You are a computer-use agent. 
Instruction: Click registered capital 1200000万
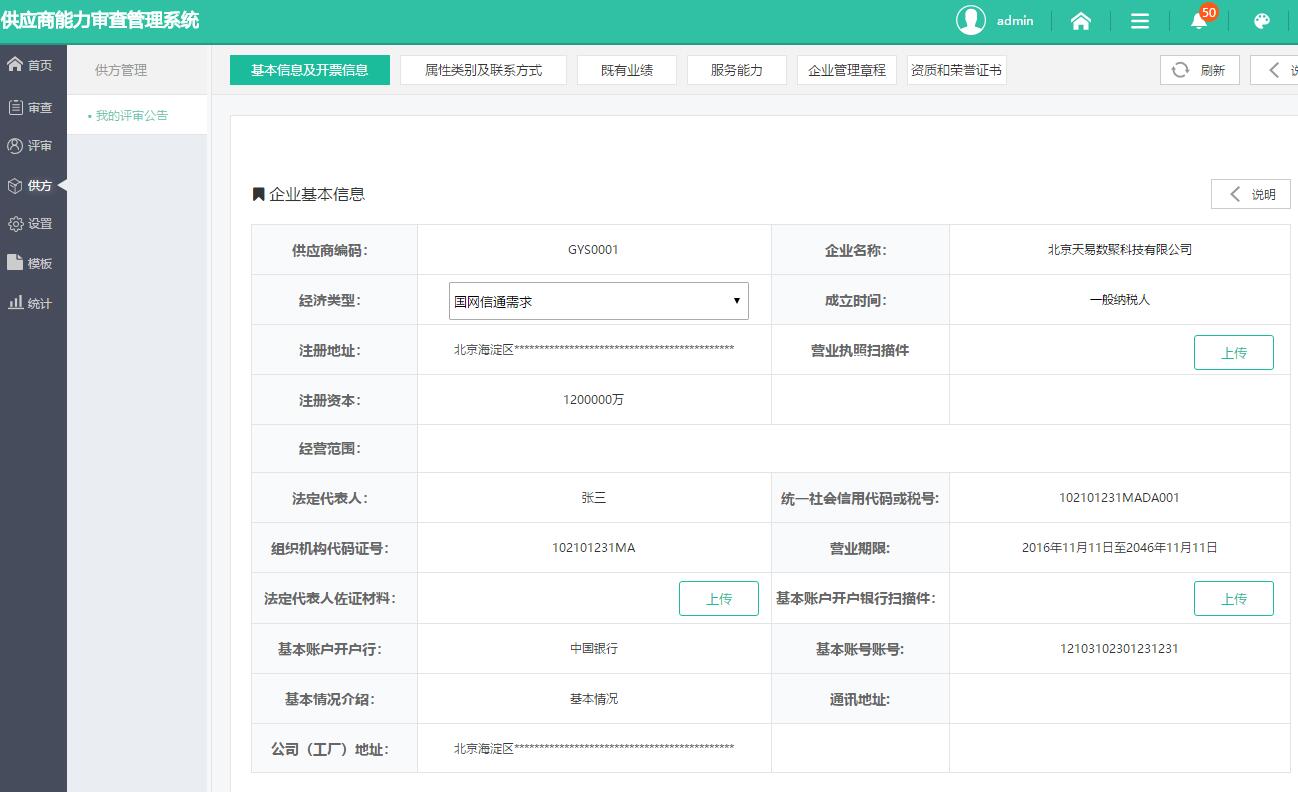[x=594, y=399]
